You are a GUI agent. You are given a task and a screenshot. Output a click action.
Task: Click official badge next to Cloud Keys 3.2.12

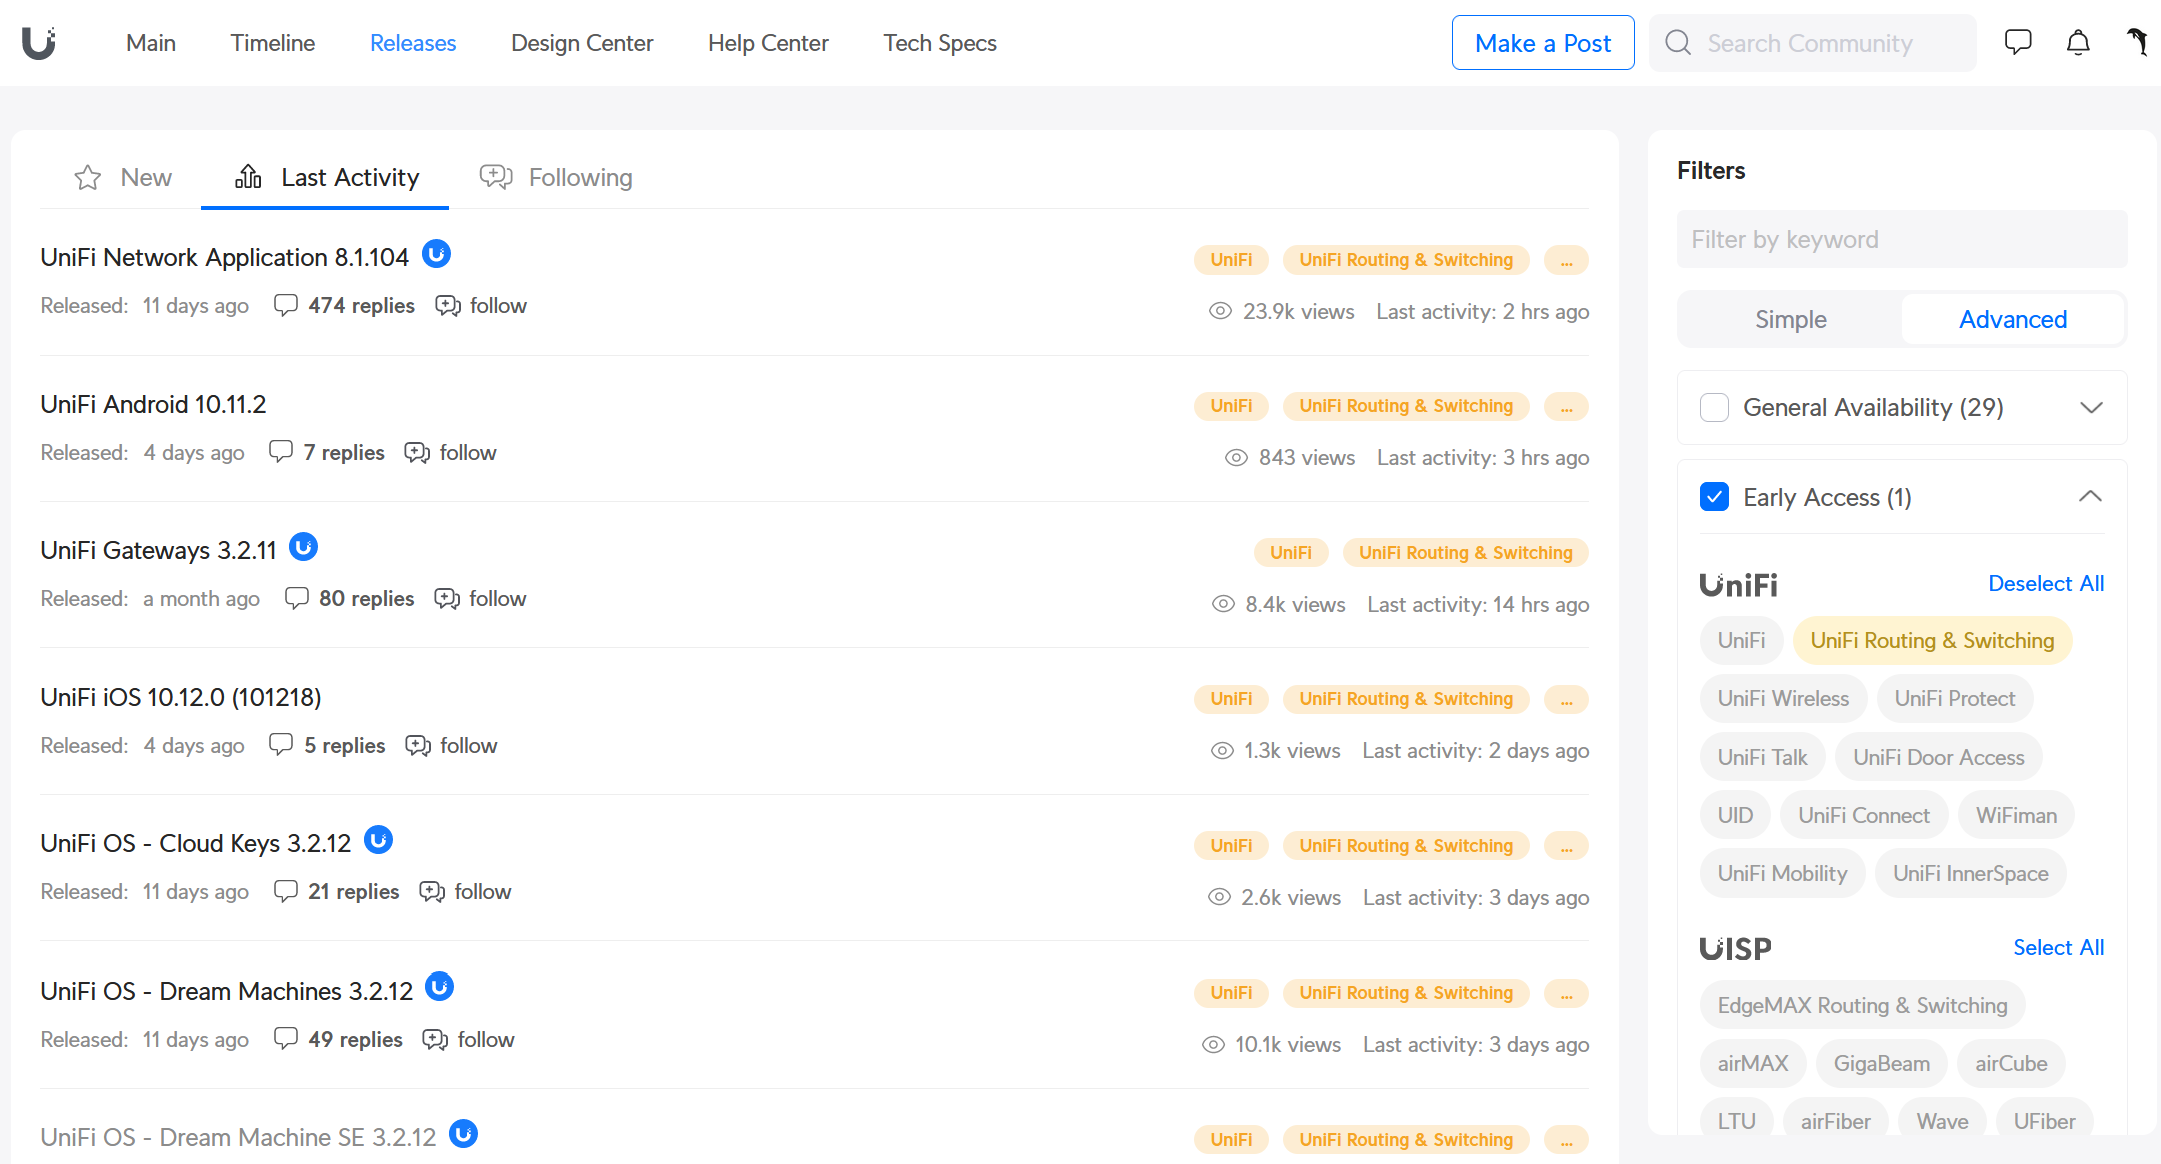coord(378,840)
